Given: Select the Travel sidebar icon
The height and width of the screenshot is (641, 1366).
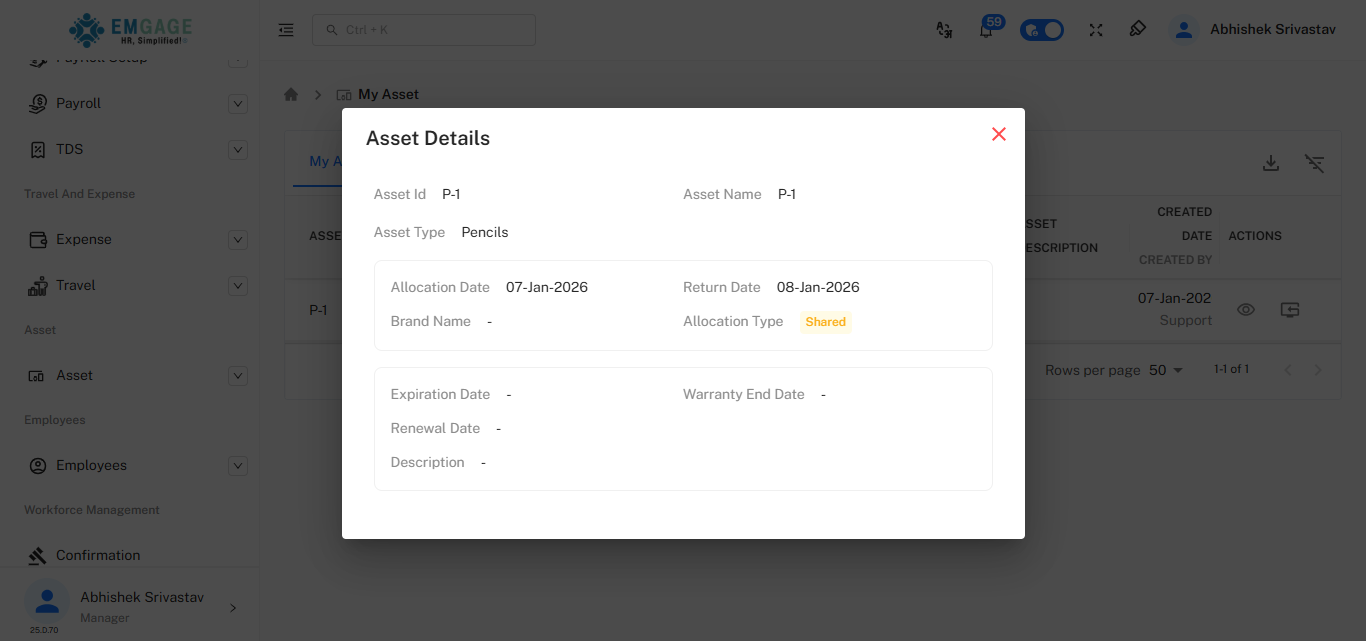Looking at the screenshot, I should click(37, 285).
